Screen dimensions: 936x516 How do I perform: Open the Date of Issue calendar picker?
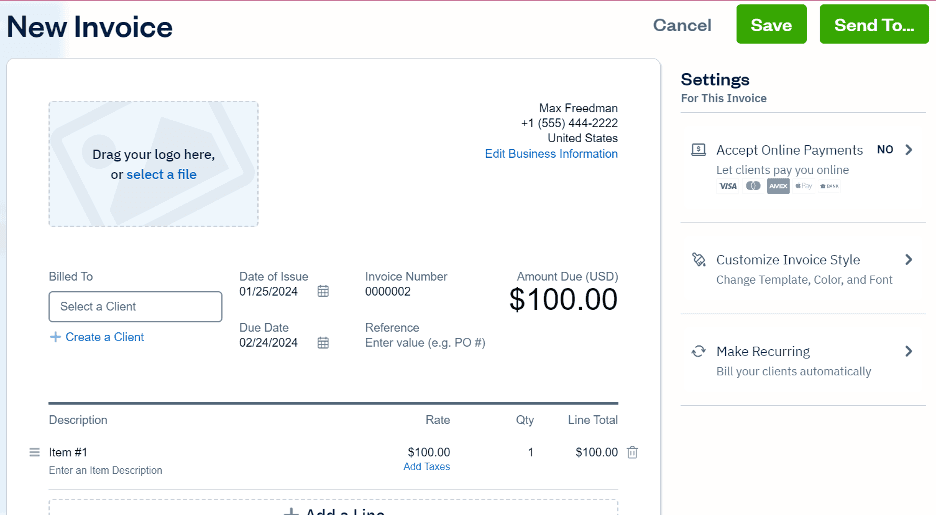click(x=323, y=292)
